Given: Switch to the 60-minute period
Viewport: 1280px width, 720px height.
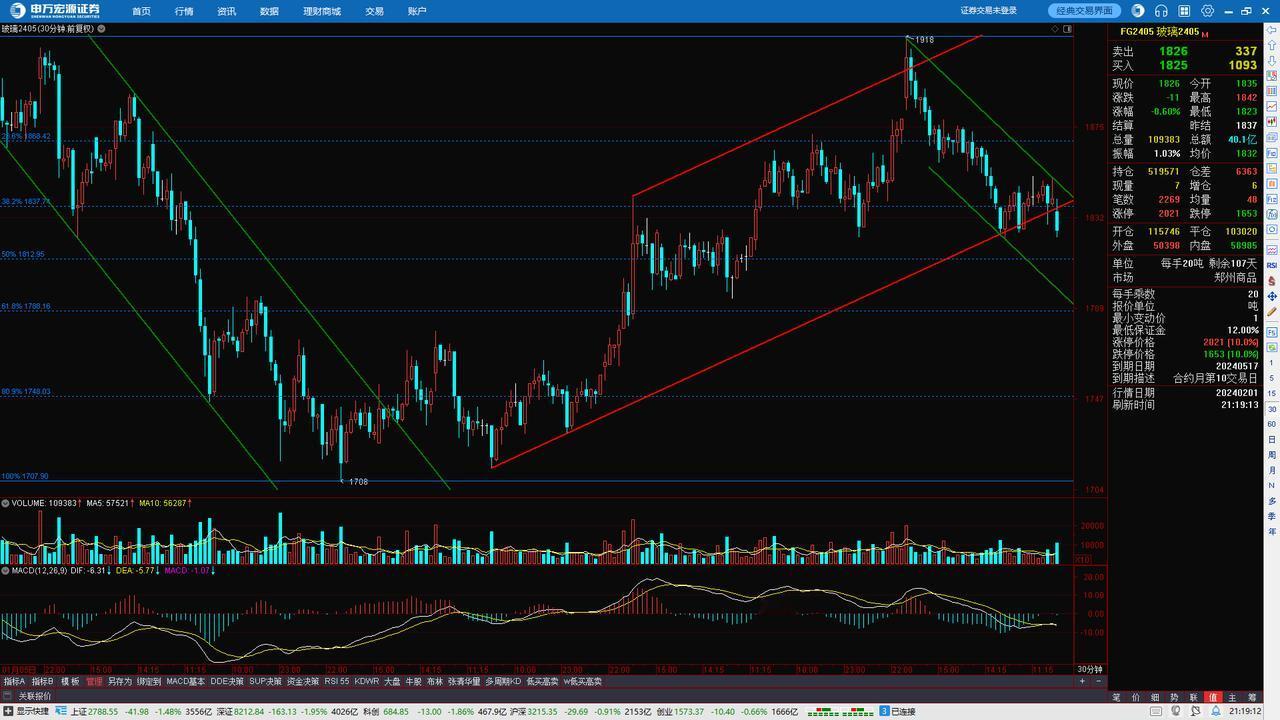Looking at the screenshot, I should [x=1272, y=424].
